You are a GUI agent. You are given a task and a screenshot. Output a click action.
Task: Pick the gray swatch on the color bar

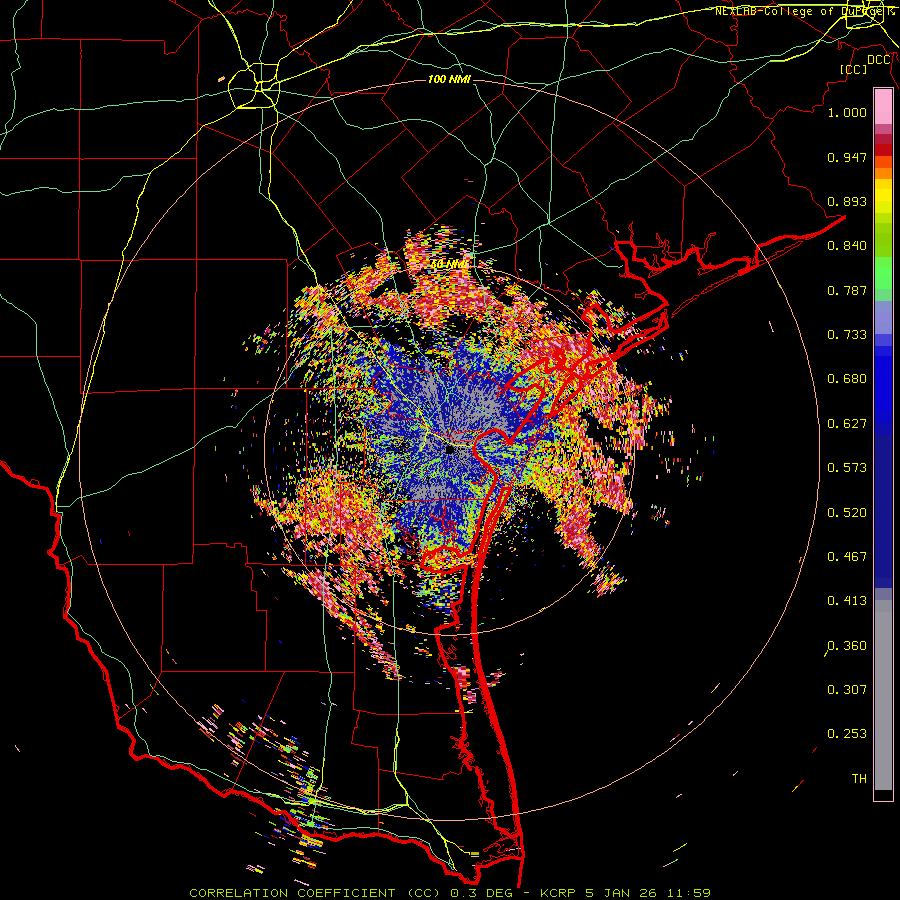coord(883,695)
